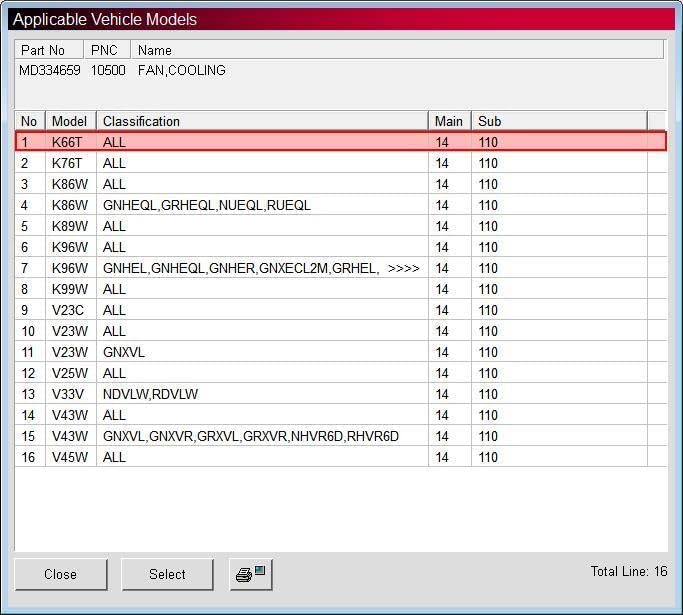Viewport: 683px width, 615px height.
Task: Sort by the Model column header
Action: (71, 121)
